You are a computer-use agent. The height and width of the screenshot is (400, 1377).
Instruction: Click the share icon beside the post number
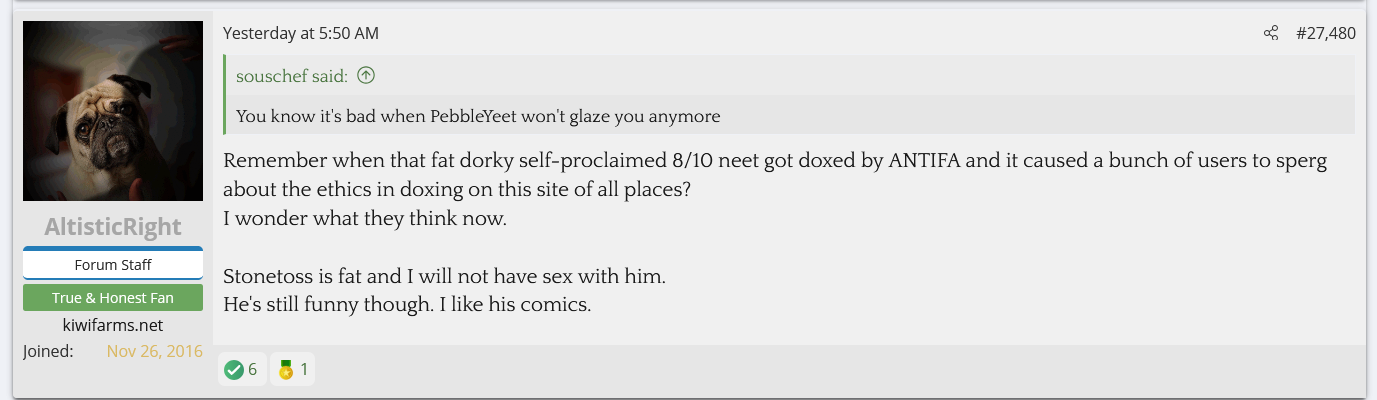(x=1271, y=34)
